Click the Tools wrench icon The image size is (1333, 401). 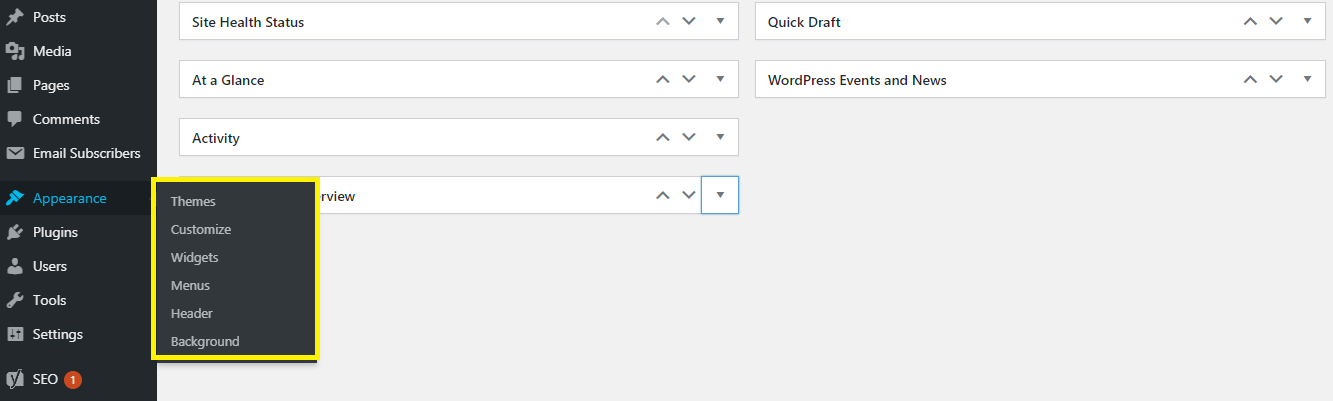15,300
